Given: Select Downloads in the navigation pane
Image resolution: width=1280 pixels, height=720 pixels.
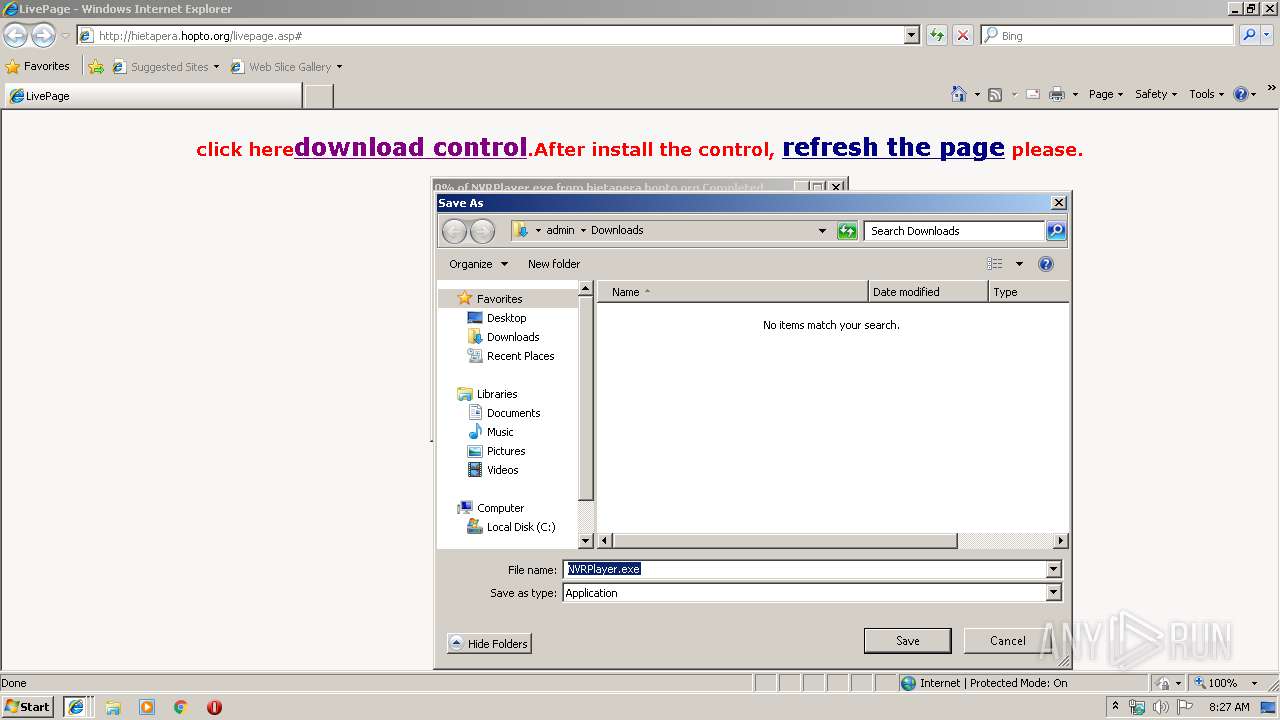Looking at the screenshot, I should (513, 337).
